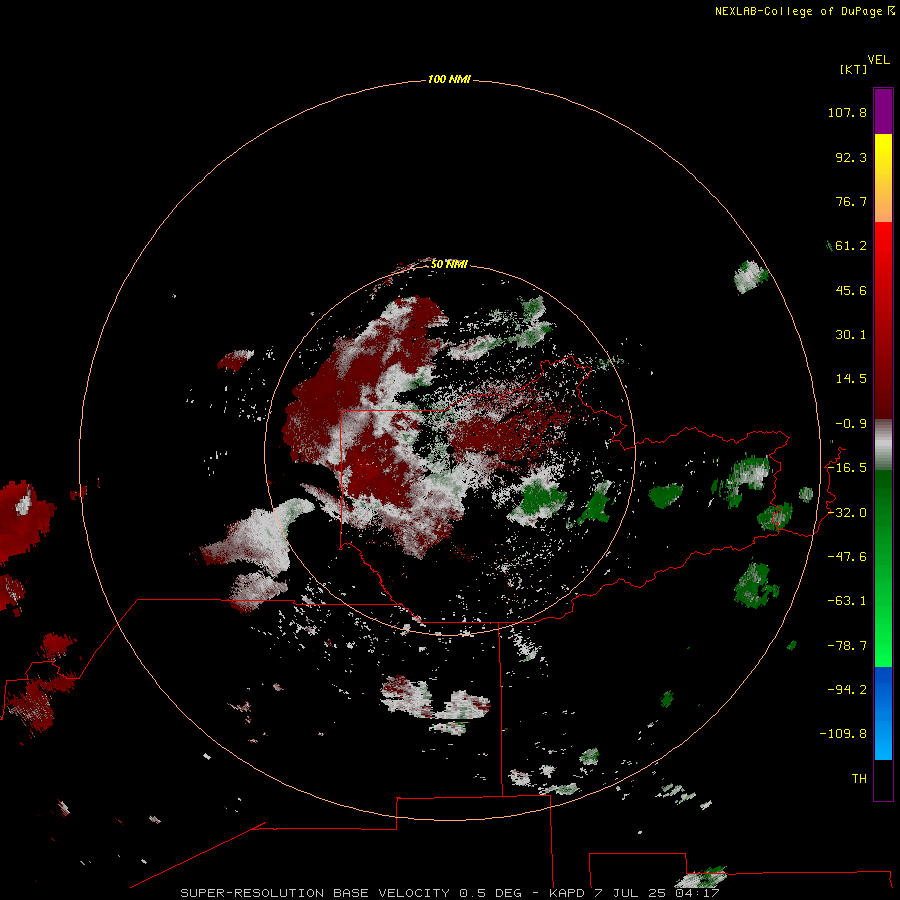Image resolution: width=900 pixels, height=900 pixels.
Task: Click the green segment of the color bar
Action: click(x=883, y=568)
